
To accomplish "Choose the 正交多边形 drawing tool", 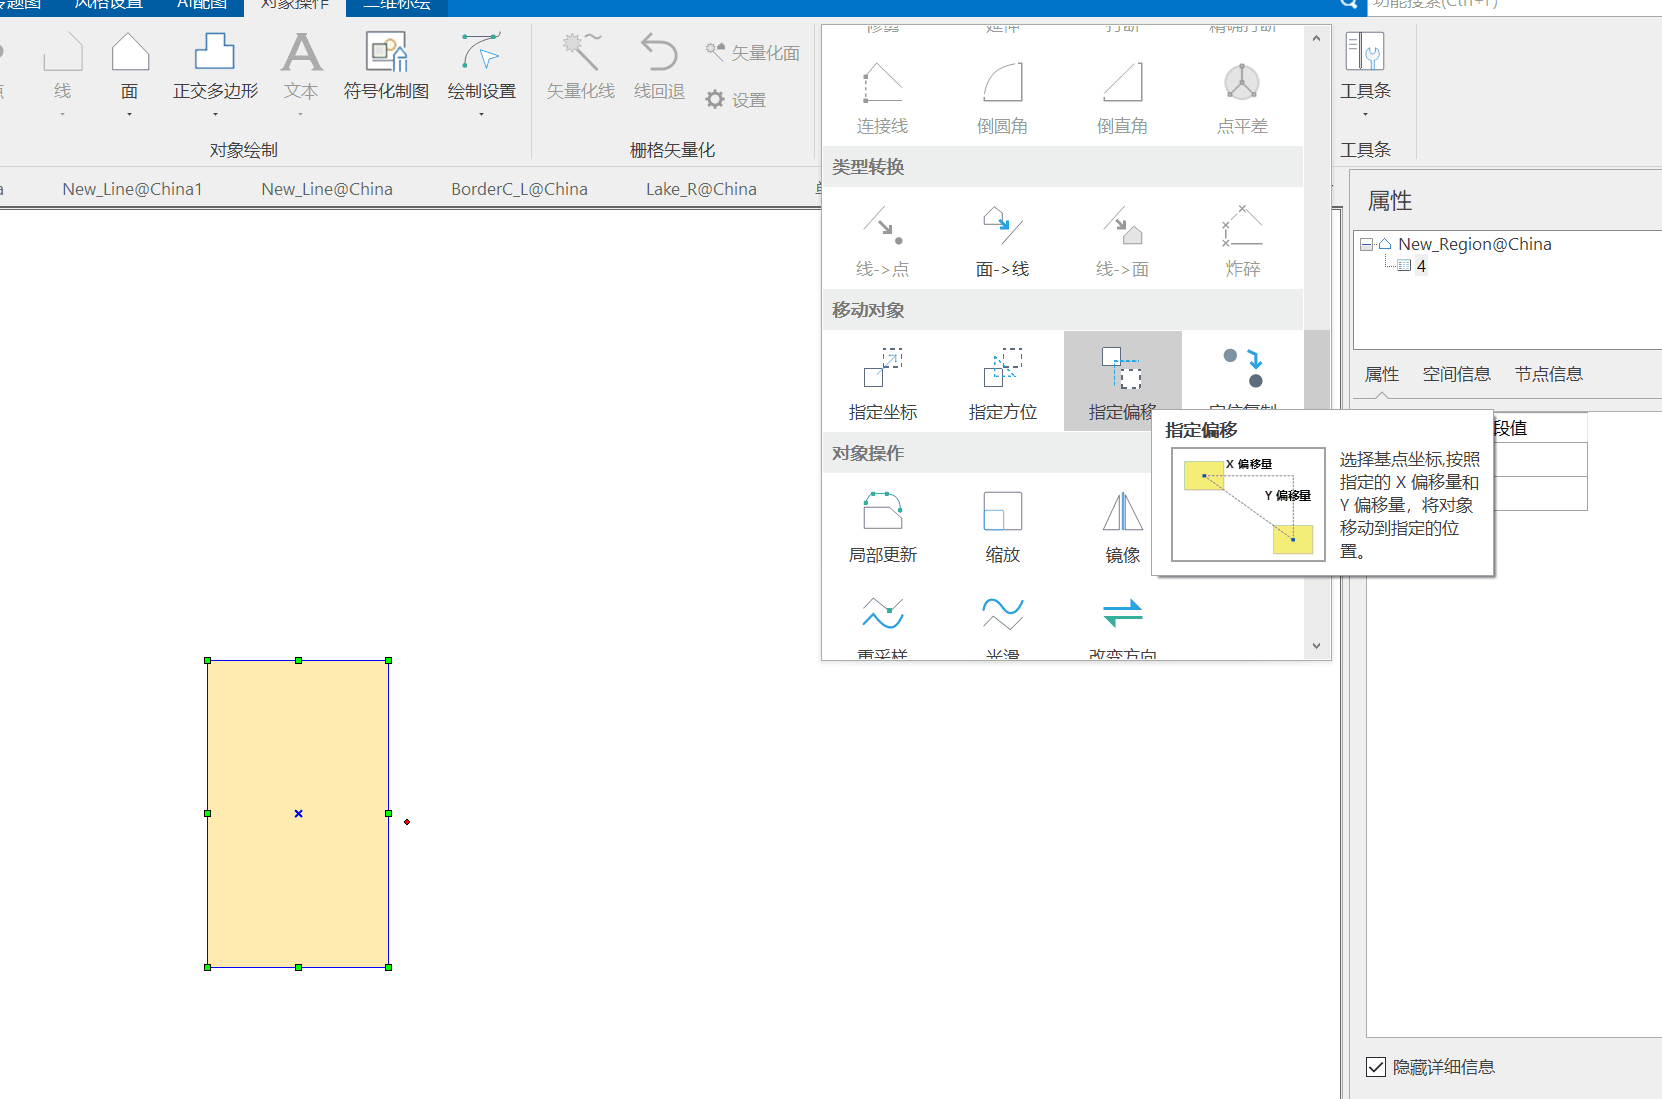I will 215,64.
